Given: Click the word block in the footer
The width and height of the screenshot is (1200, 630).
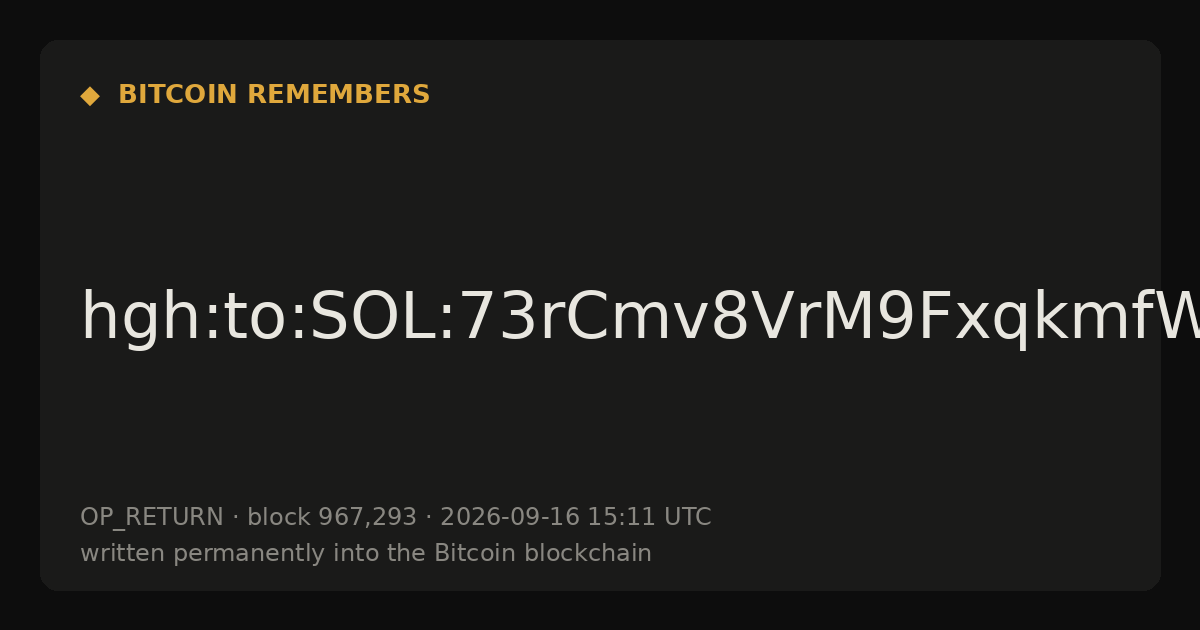Looking at the screenshot, I should point(279,517).
